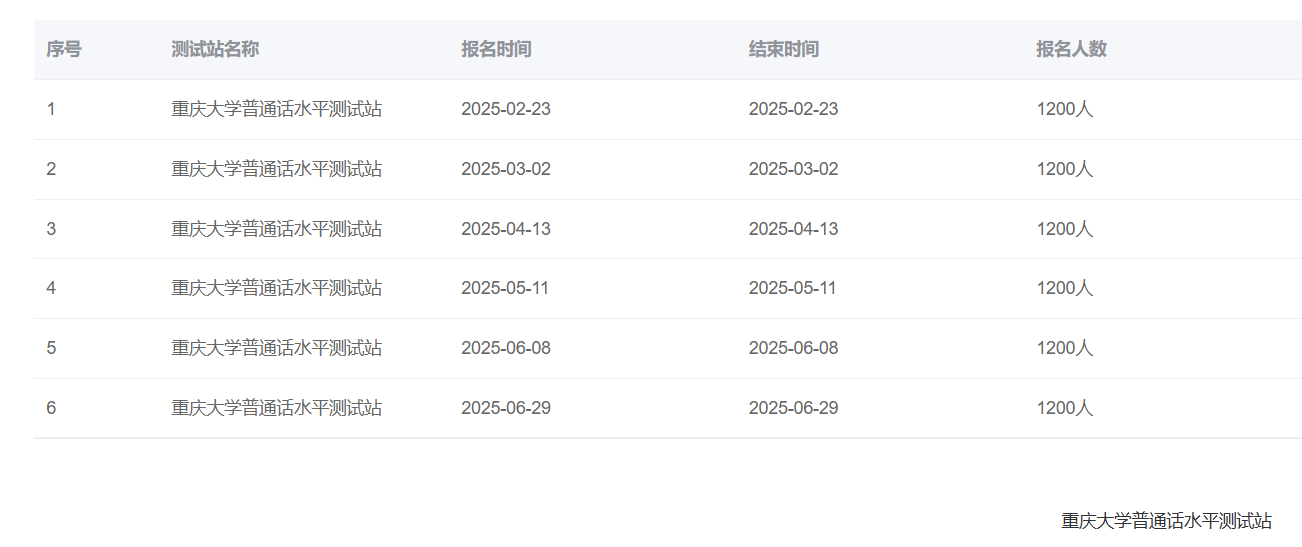Click the 重庆大学普通话水平测试站 footer text below the table
This screenshot has height=547, width=1302.
pyautogui.click(x=1166, y=521)
